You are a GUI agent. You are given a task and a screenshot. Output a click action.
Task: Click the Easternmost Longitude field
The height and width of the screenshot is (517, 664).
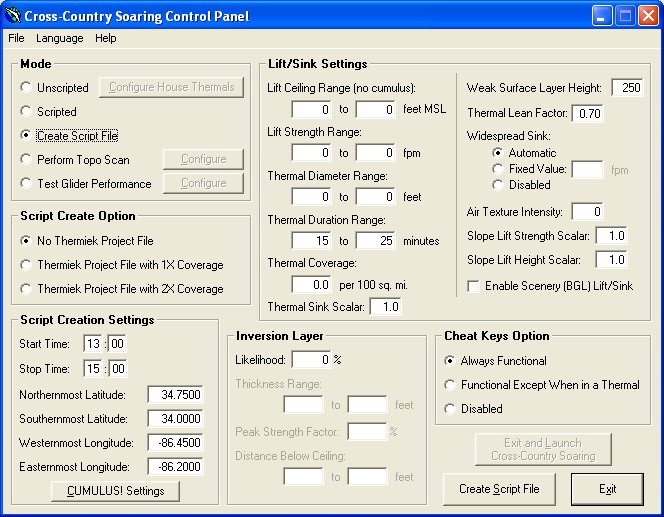coord(175,467)
